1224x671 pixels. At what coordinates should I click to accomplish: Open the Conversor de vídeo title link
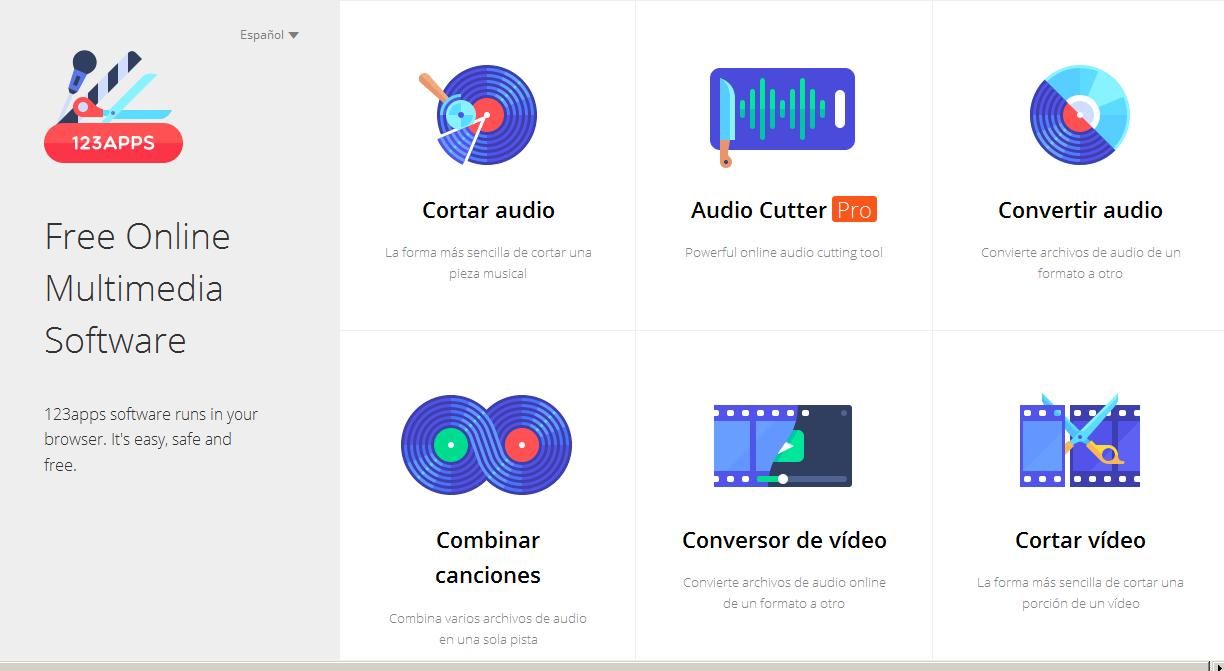784,540
